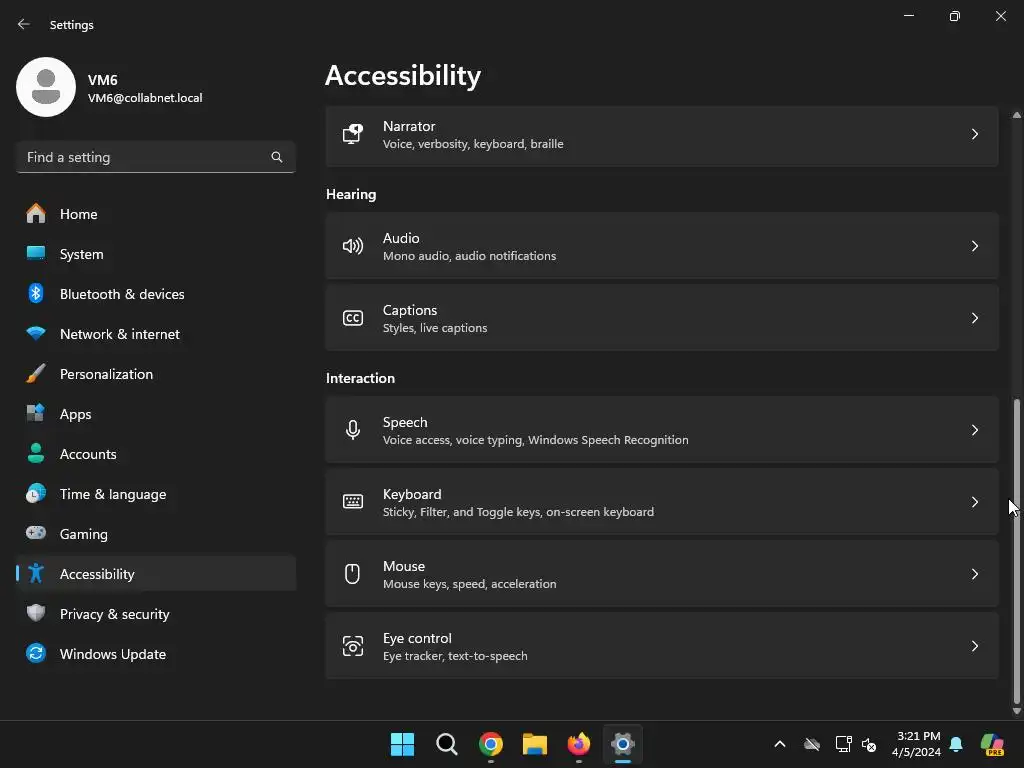Go back with the Settings back arrow
The height and width of the screenshot is (768, 1024).
(x=24, y=24)
